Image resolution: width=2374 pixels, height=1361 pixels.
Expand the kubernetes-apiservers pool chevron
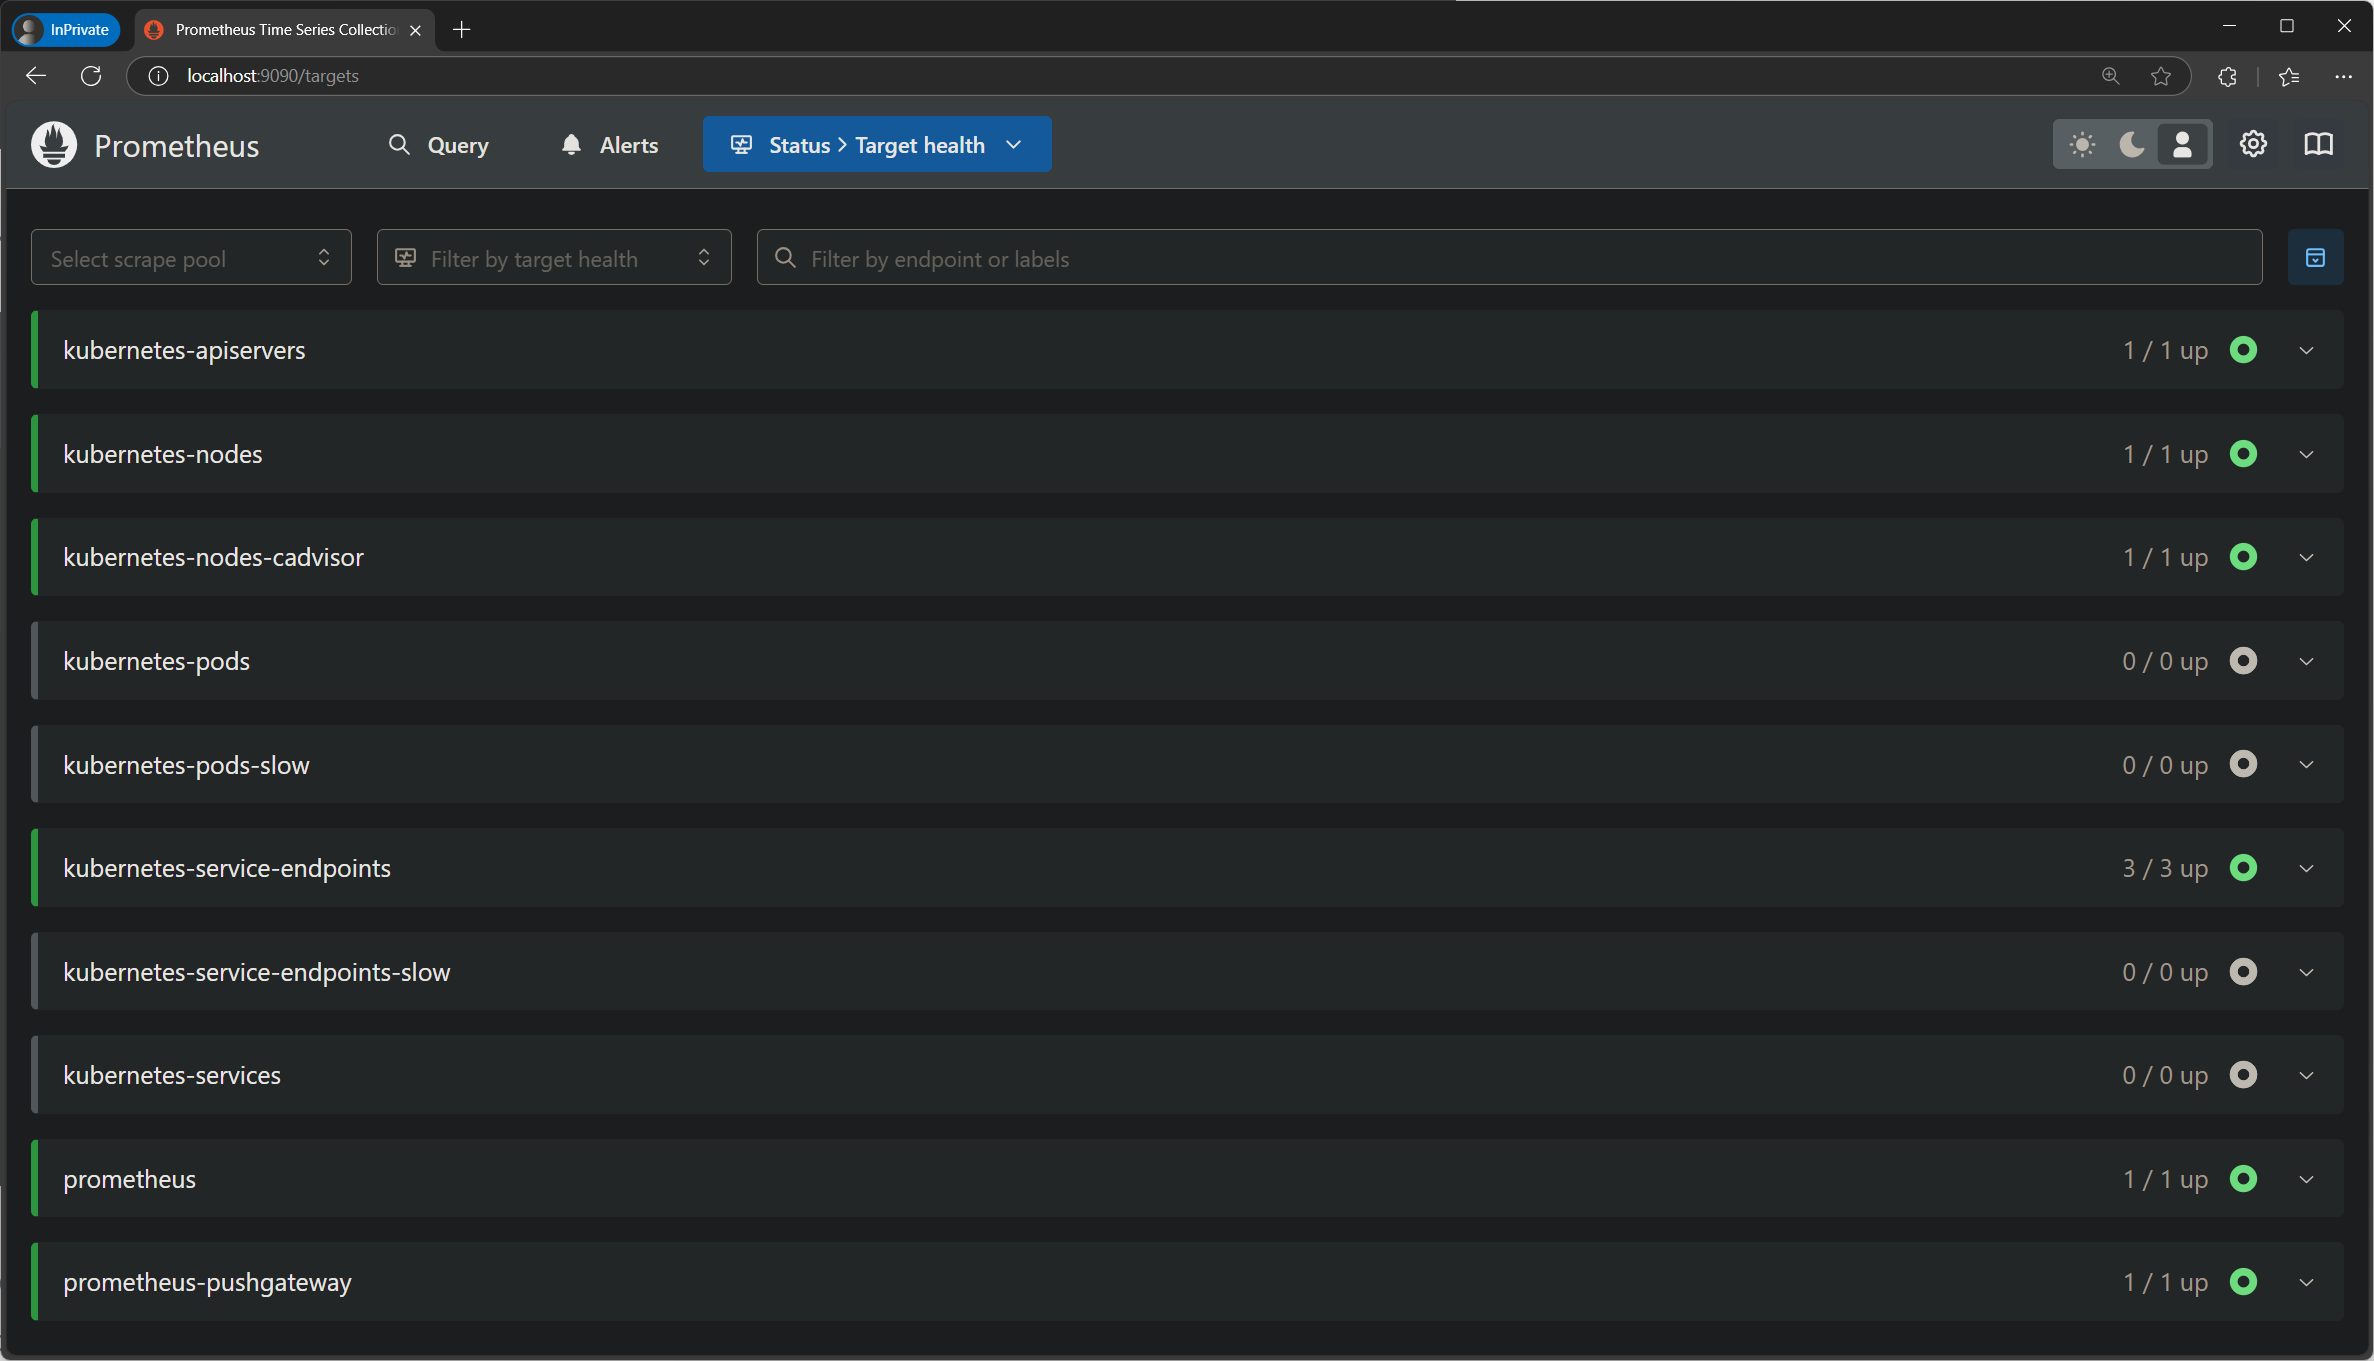(2307, 351)
